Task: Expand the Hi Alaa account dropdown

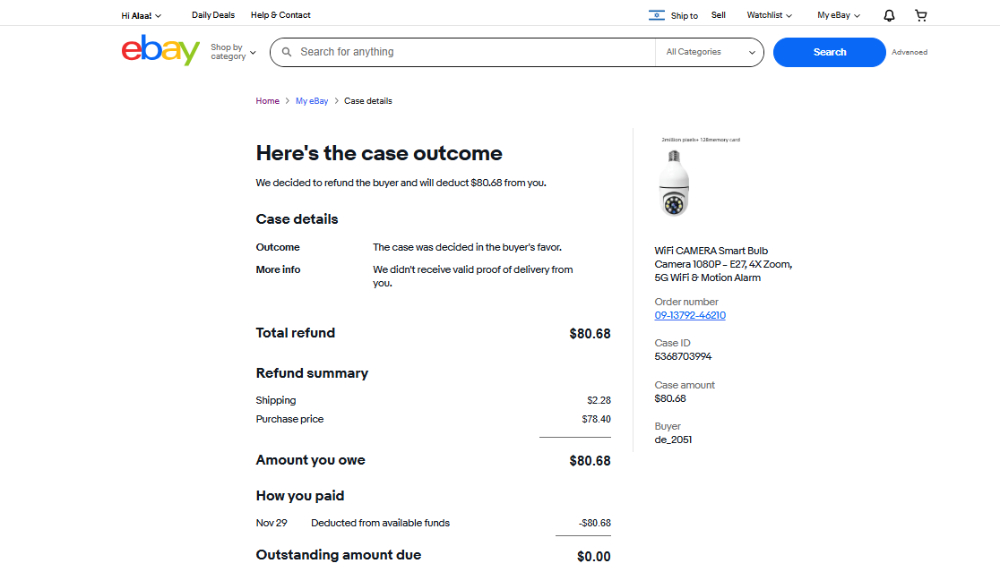Action: click(141, 16)
